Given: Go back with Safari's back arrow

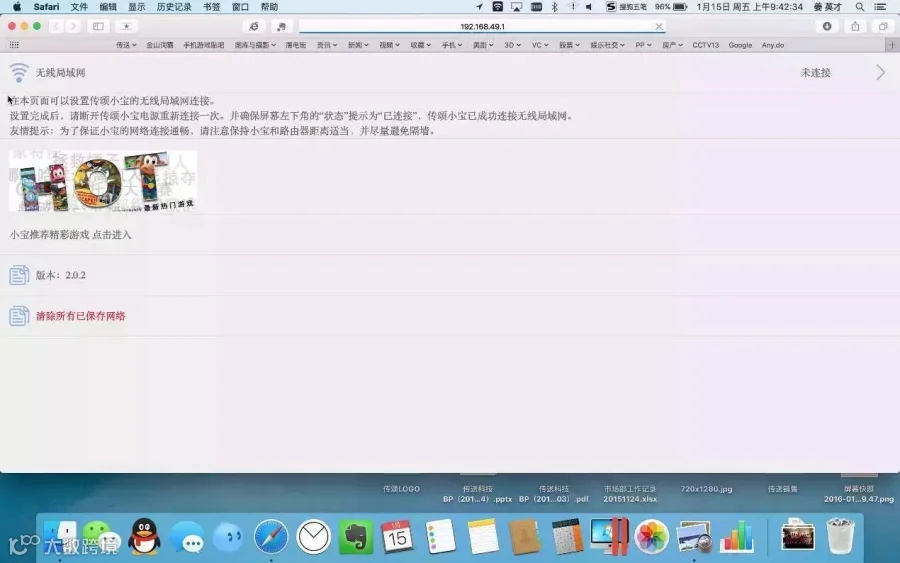Looking at the screenshot, I should [x=56, y=26].
